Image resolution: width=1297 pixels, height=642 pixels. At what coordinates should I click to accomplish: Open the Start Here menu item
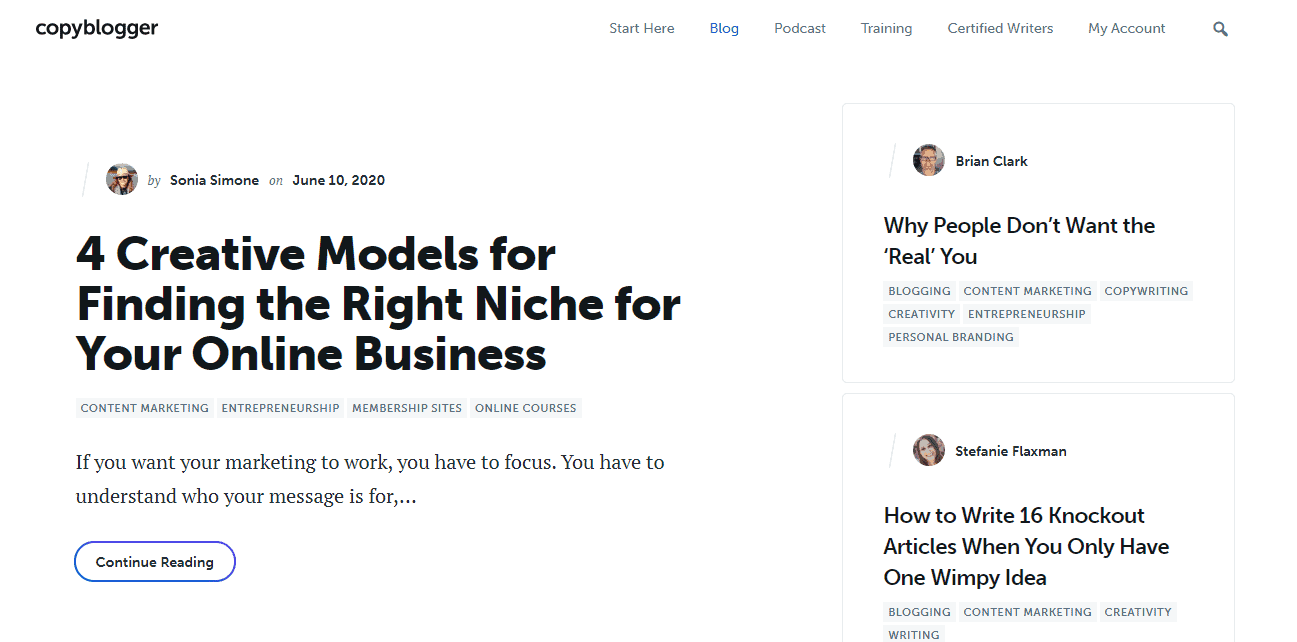point(641,28)
